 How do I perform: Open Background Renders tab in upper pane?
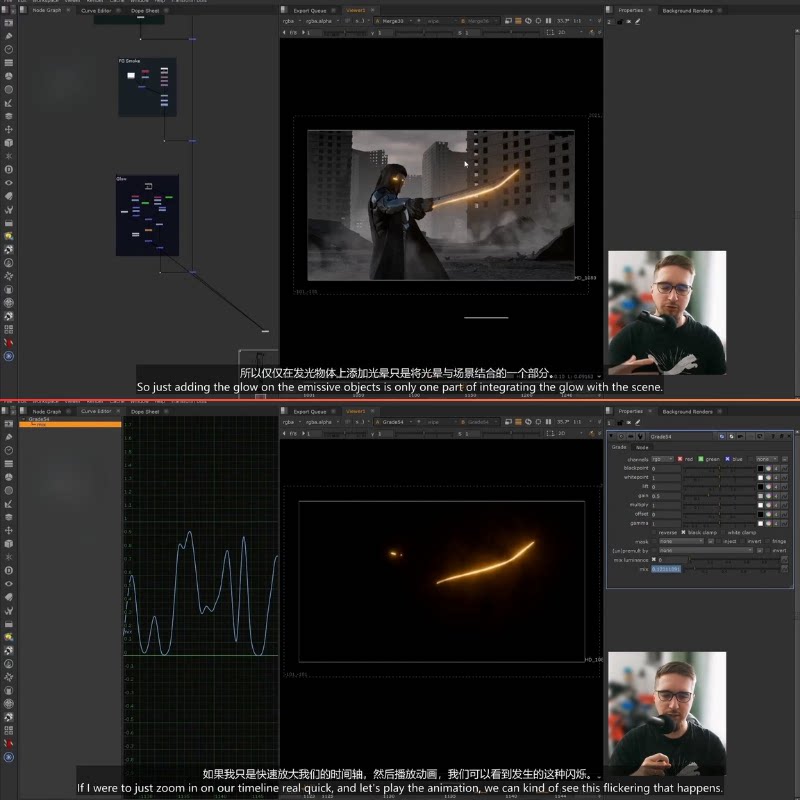[687, 10]
